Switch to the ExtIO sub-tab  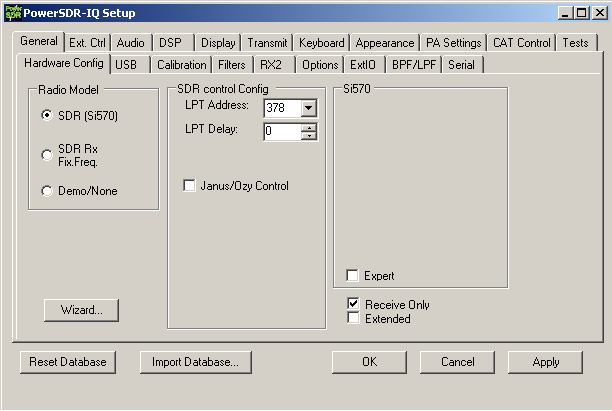click(363, 65)
